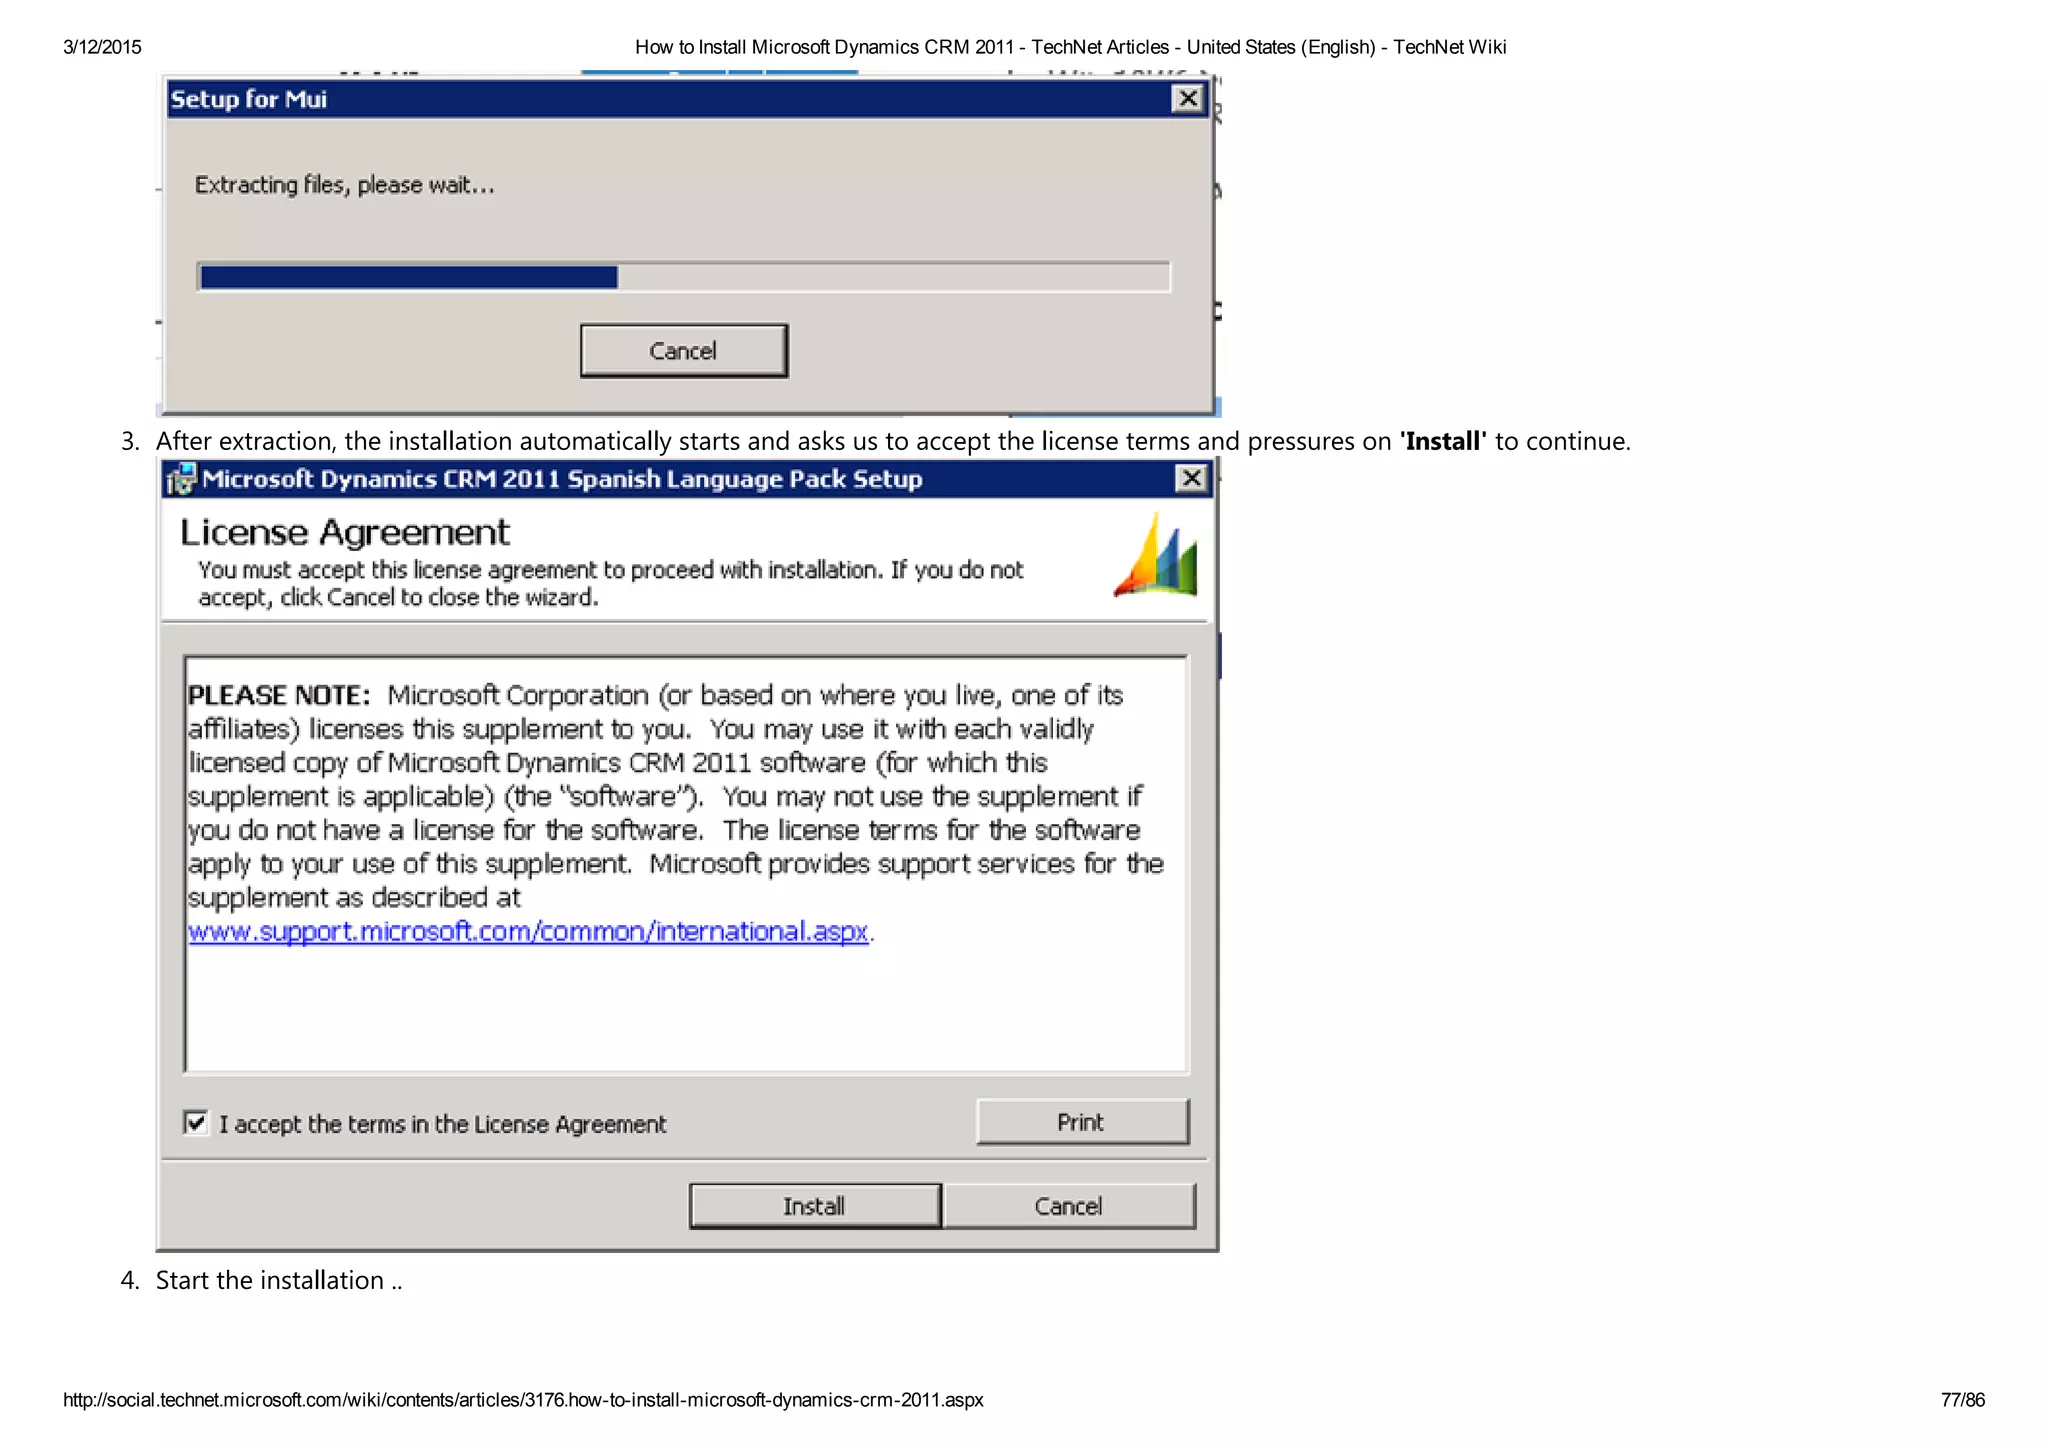Image resolution: width=2048 pixels, height=1448 pixels.
Task: Click the Spanish Language Pack Setup title text
Action: pyautogui.click(x=562, y=479)
